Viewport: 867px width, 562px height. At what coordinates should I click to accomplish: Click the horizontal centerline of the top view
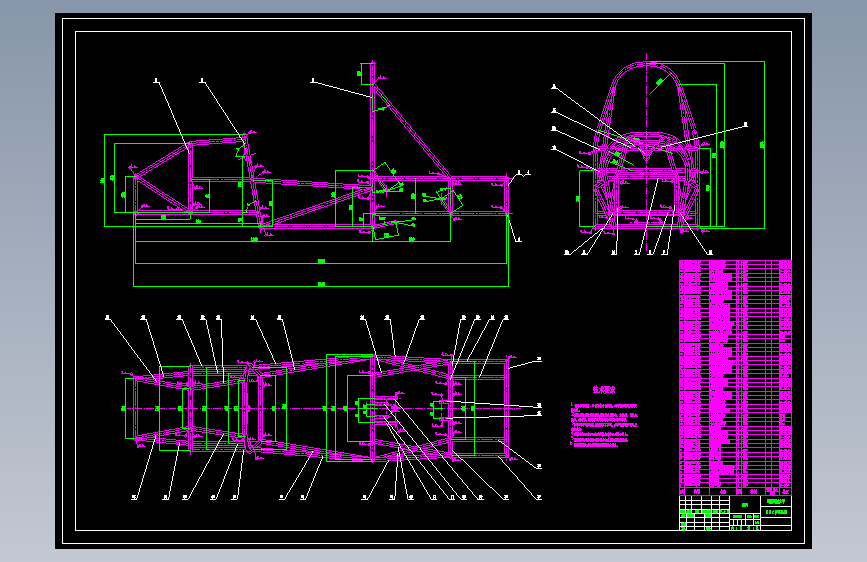pos(326,409)
